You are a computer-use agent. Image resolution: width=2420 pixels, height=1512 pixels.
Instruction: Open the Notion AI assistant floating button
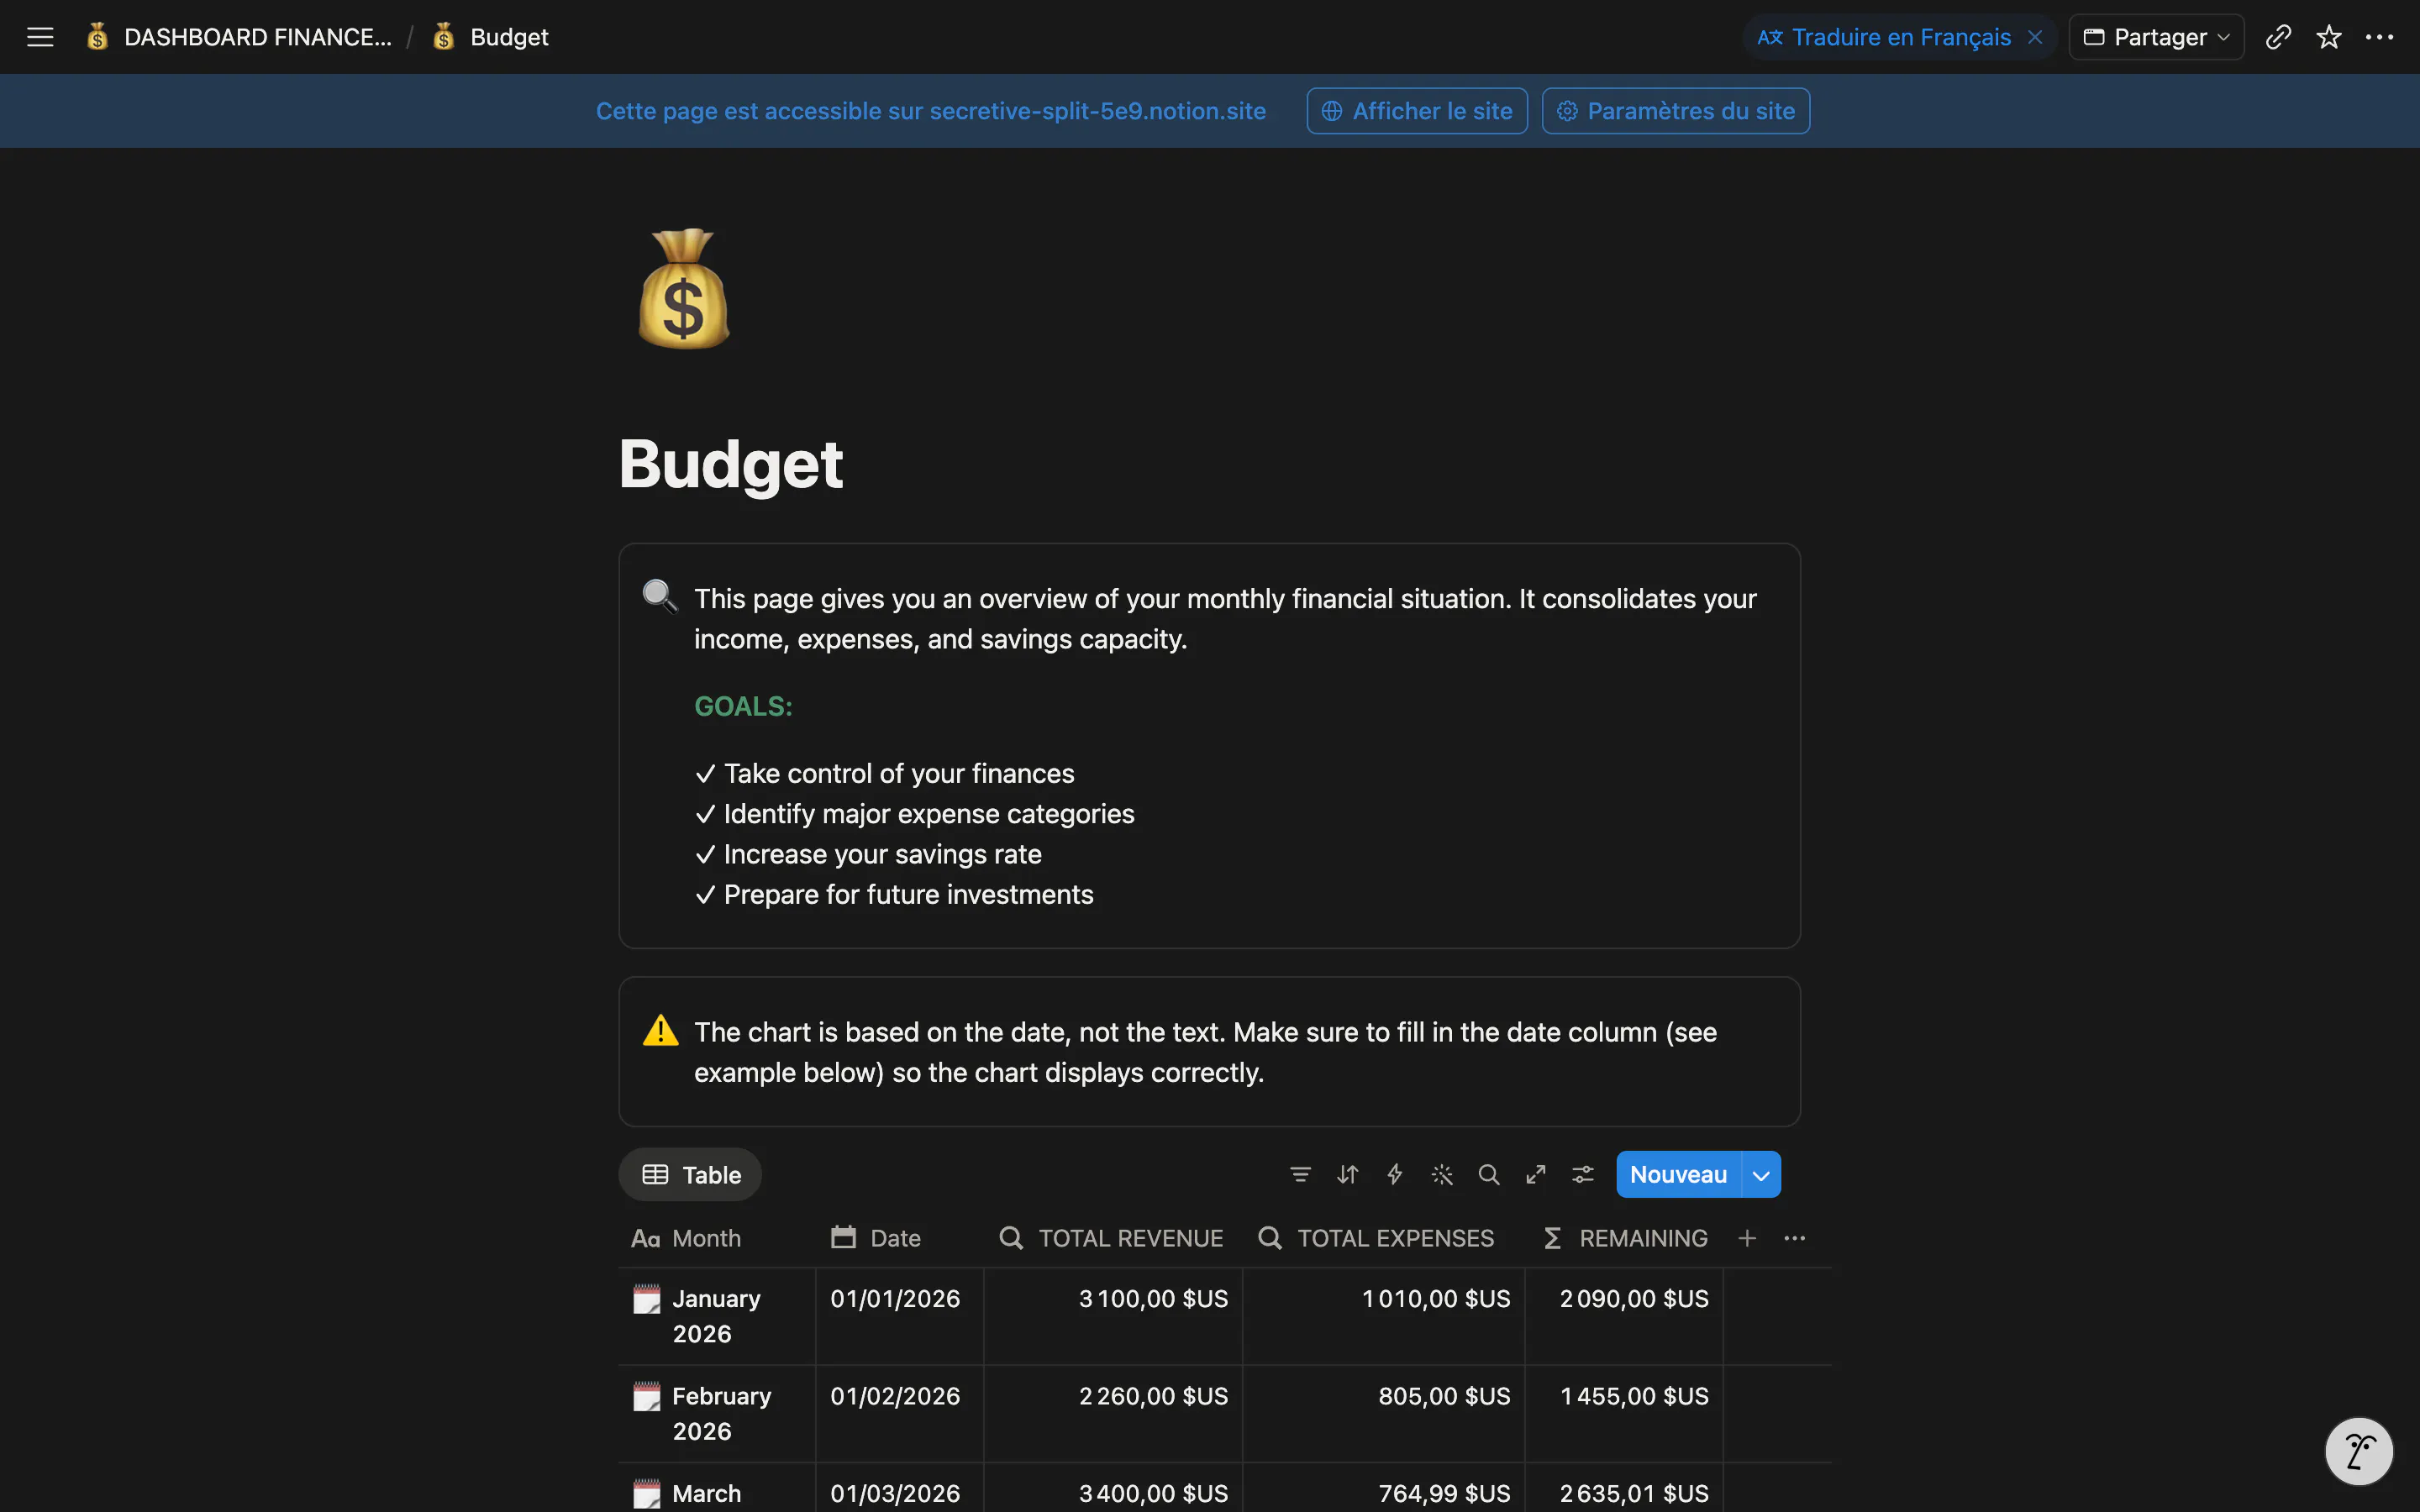point(2359,1451)
